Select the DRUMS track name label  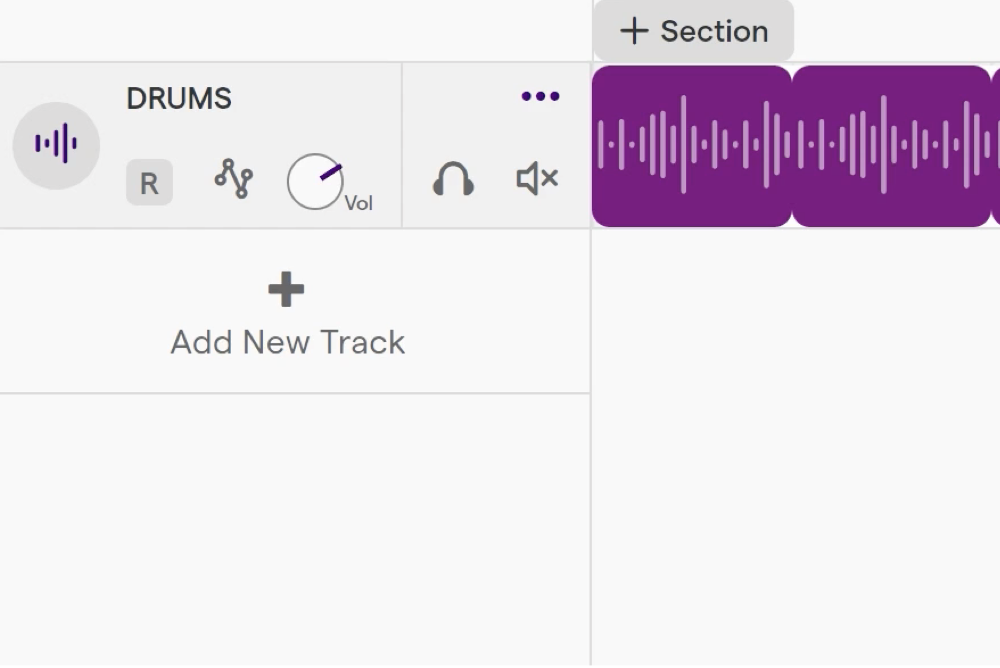point(179,99)
